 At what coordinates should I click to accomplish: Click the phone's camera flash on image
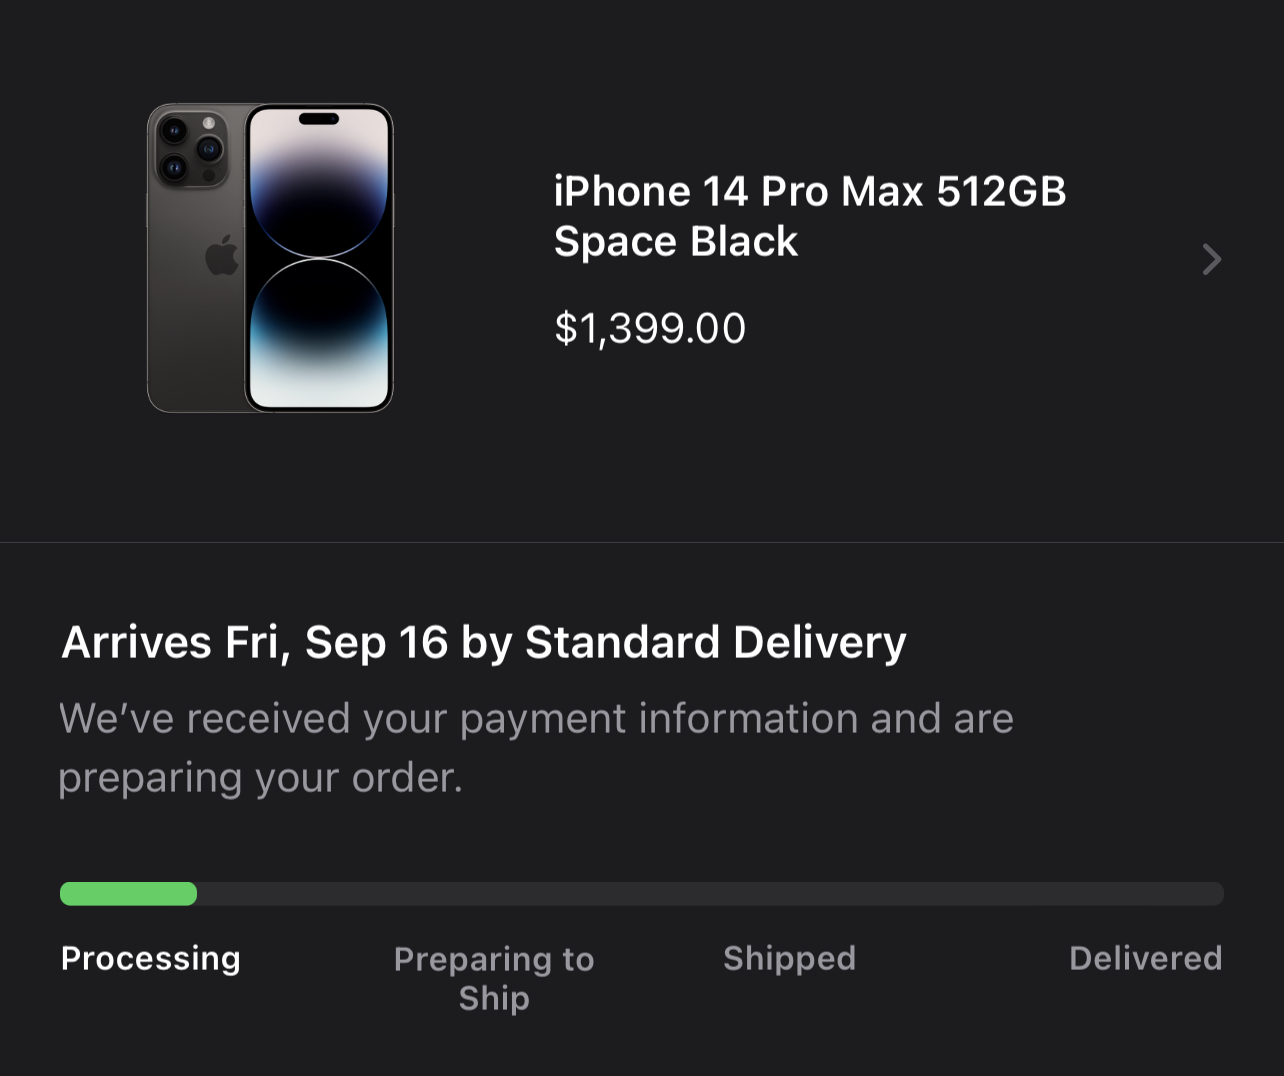point(209,123)
